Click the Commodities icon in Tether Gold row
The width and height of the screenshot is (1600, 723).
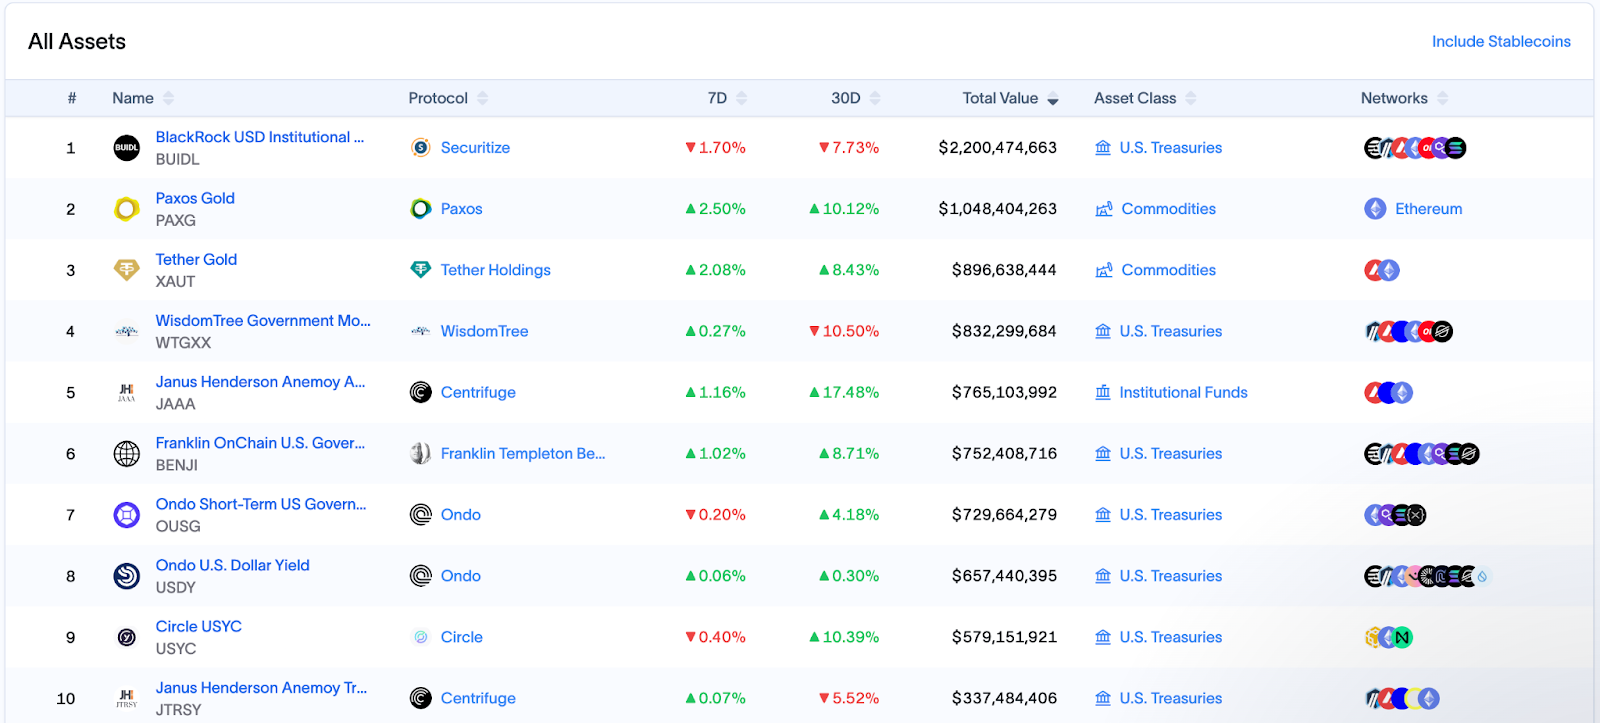coord(1104,270)
